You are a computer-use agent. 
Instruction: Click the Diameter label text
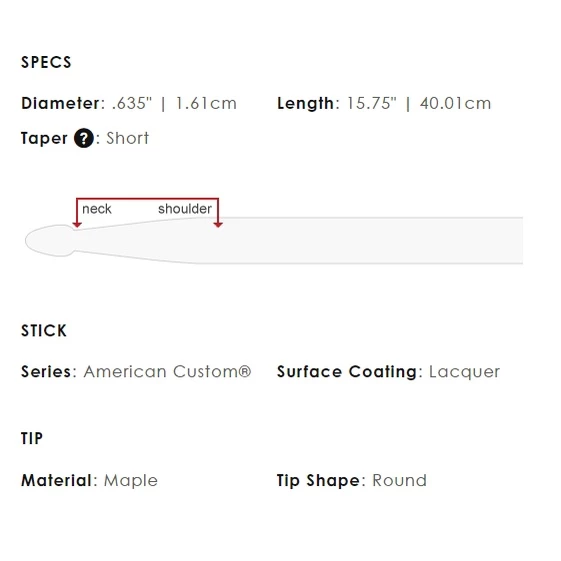[60, 103]
